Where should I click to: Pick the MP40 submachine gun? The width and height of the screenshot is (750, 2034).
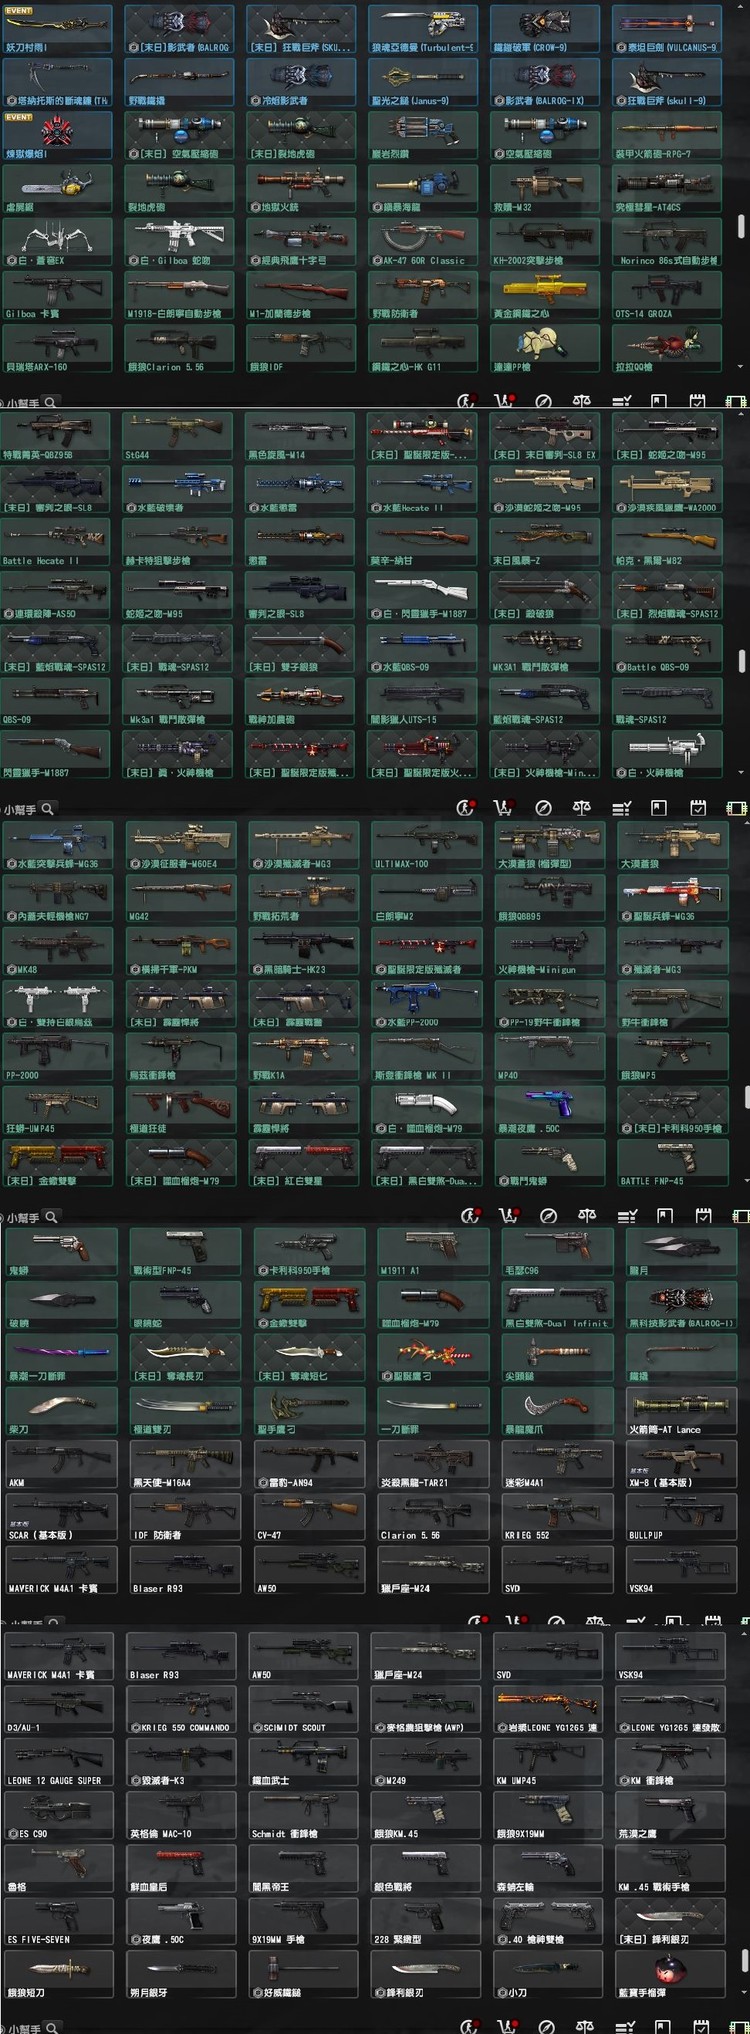click(x=549, y=1057)
